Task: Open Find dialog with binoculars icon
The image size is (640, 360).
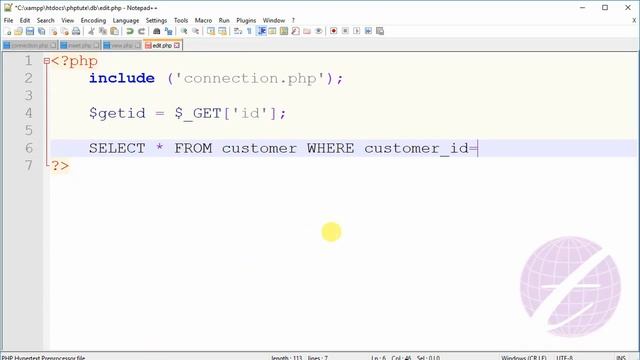Action: pos(156,31)
